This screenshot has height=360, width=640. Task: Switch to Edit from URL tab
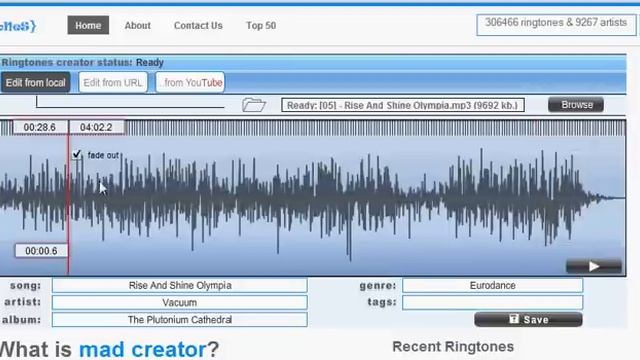point(113,82)
